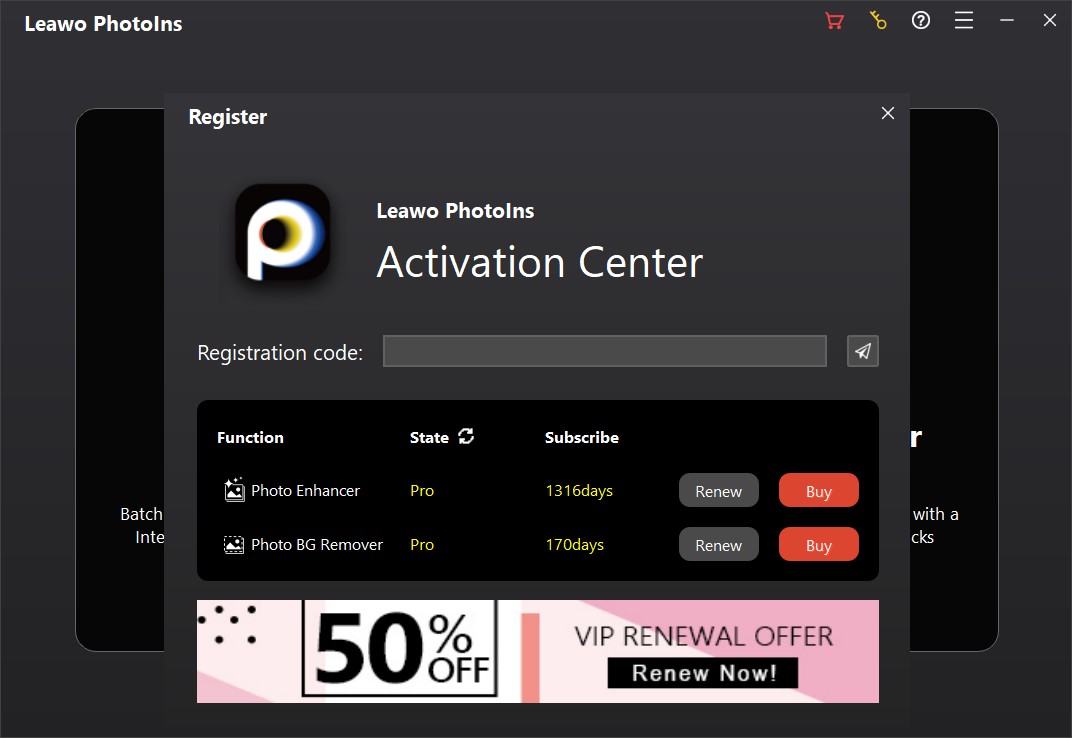
Task: Click the Leawo PhotoIns title bar label
Action: (103, 24)
